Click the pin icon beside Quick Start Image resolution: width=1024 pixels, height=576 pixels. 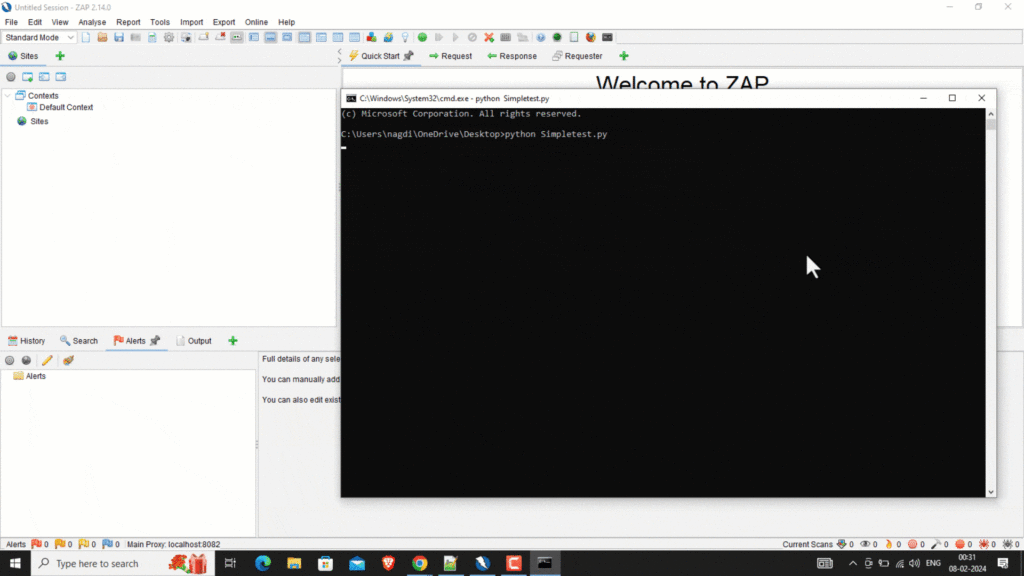408,56
